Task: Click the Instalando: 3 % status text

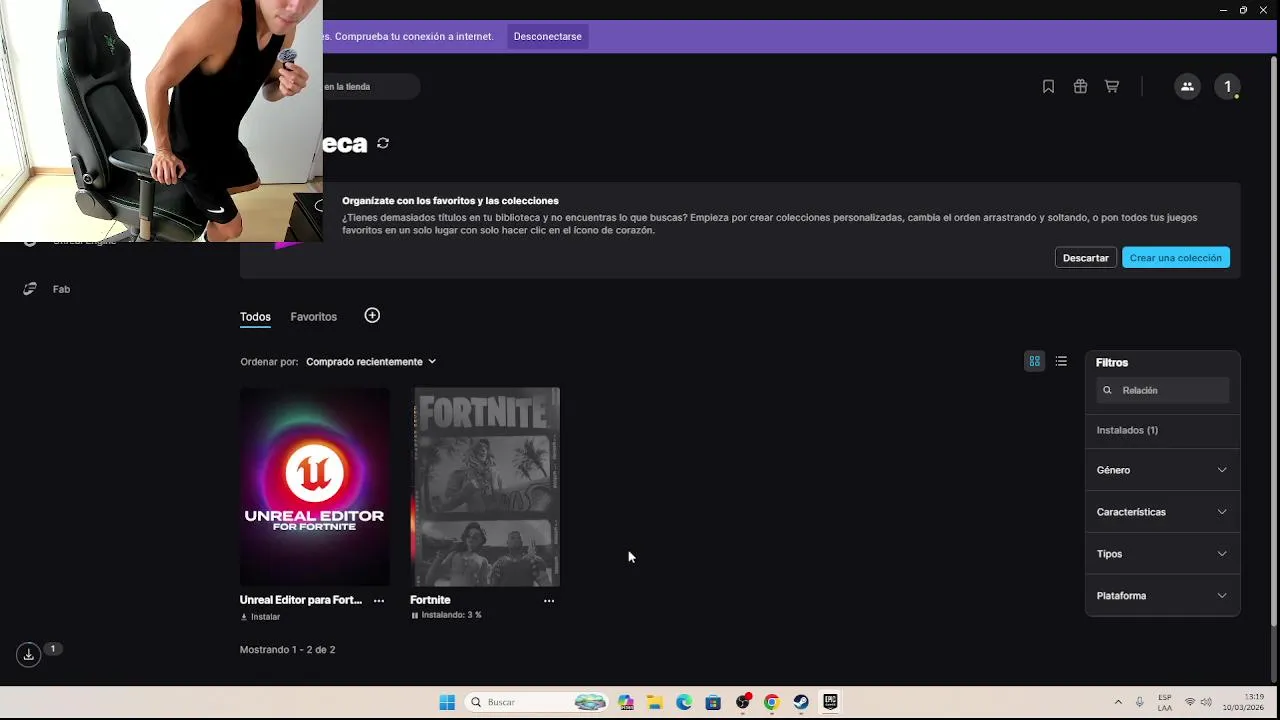Action: click(x=451, y=615)
